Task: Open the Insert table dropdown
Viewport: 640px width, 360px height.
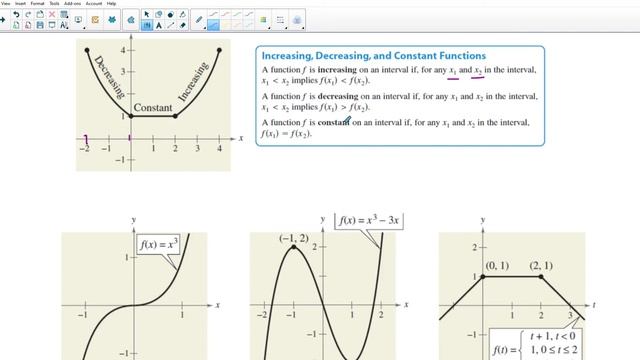Action: coord(64,15)
